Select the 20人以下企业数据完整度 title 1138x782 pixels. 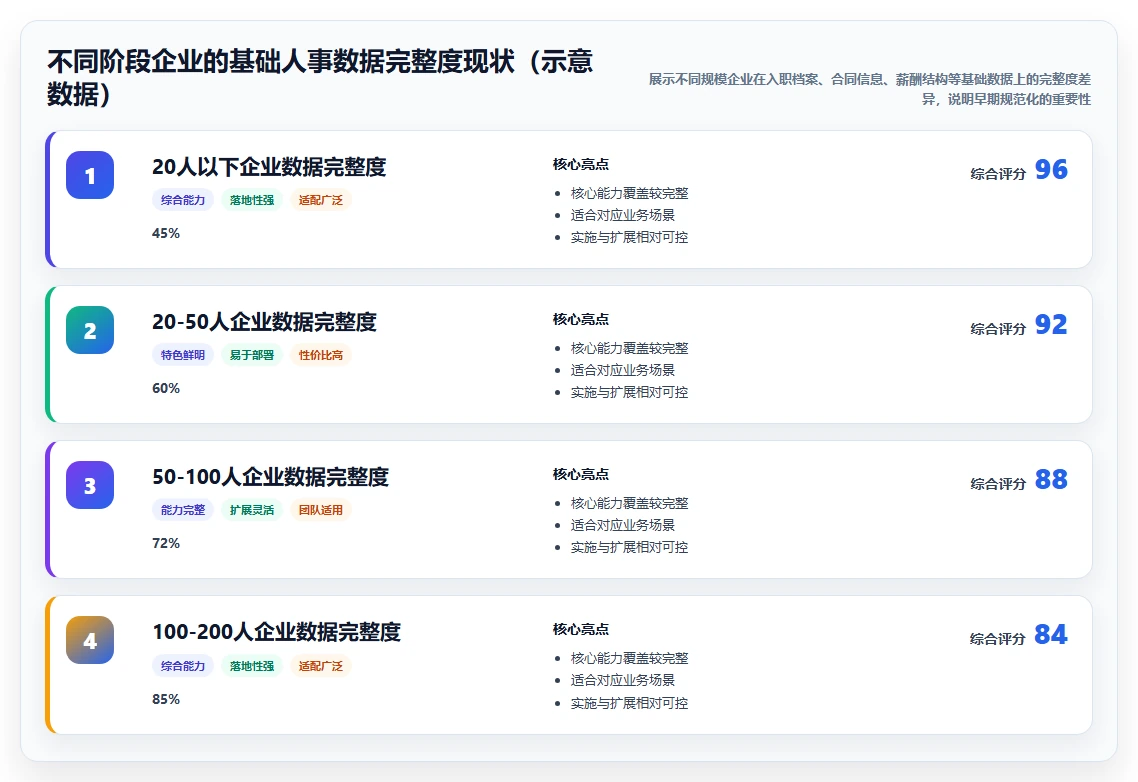269,167
